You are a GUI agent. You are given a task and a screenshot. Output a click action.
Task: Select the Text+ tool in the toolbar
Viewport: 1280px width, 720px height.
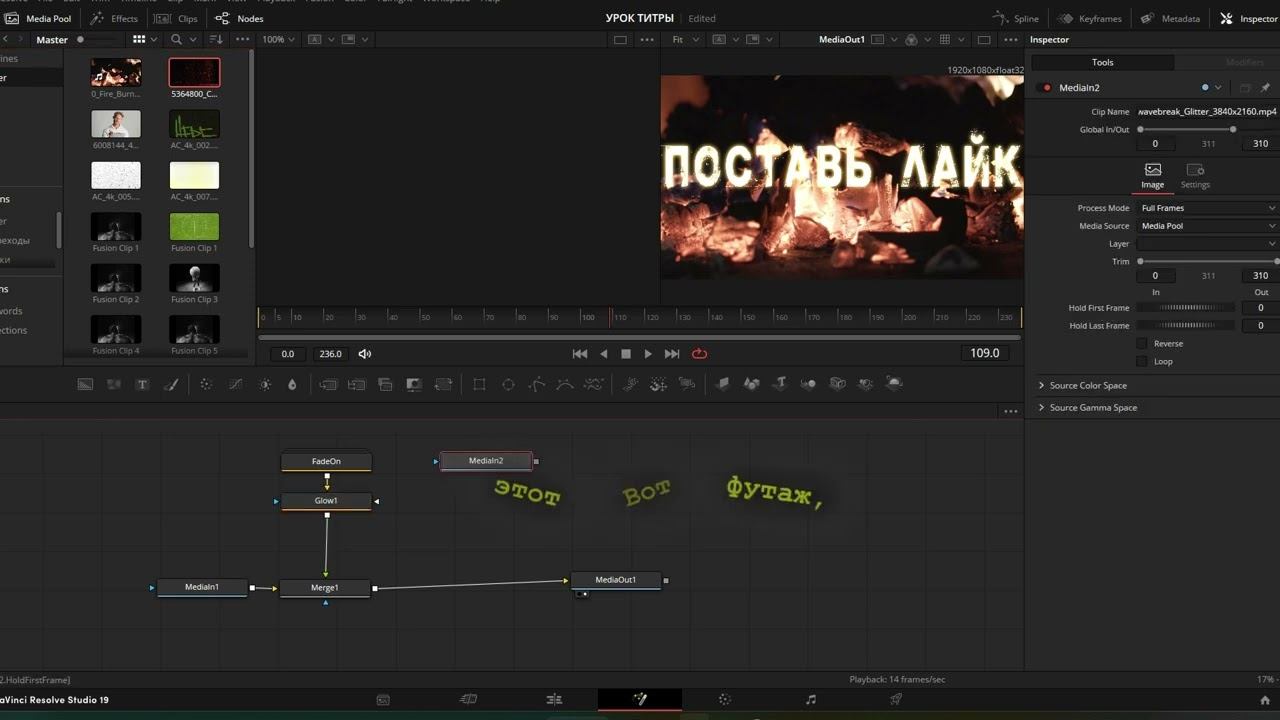(x=142, y=384)
